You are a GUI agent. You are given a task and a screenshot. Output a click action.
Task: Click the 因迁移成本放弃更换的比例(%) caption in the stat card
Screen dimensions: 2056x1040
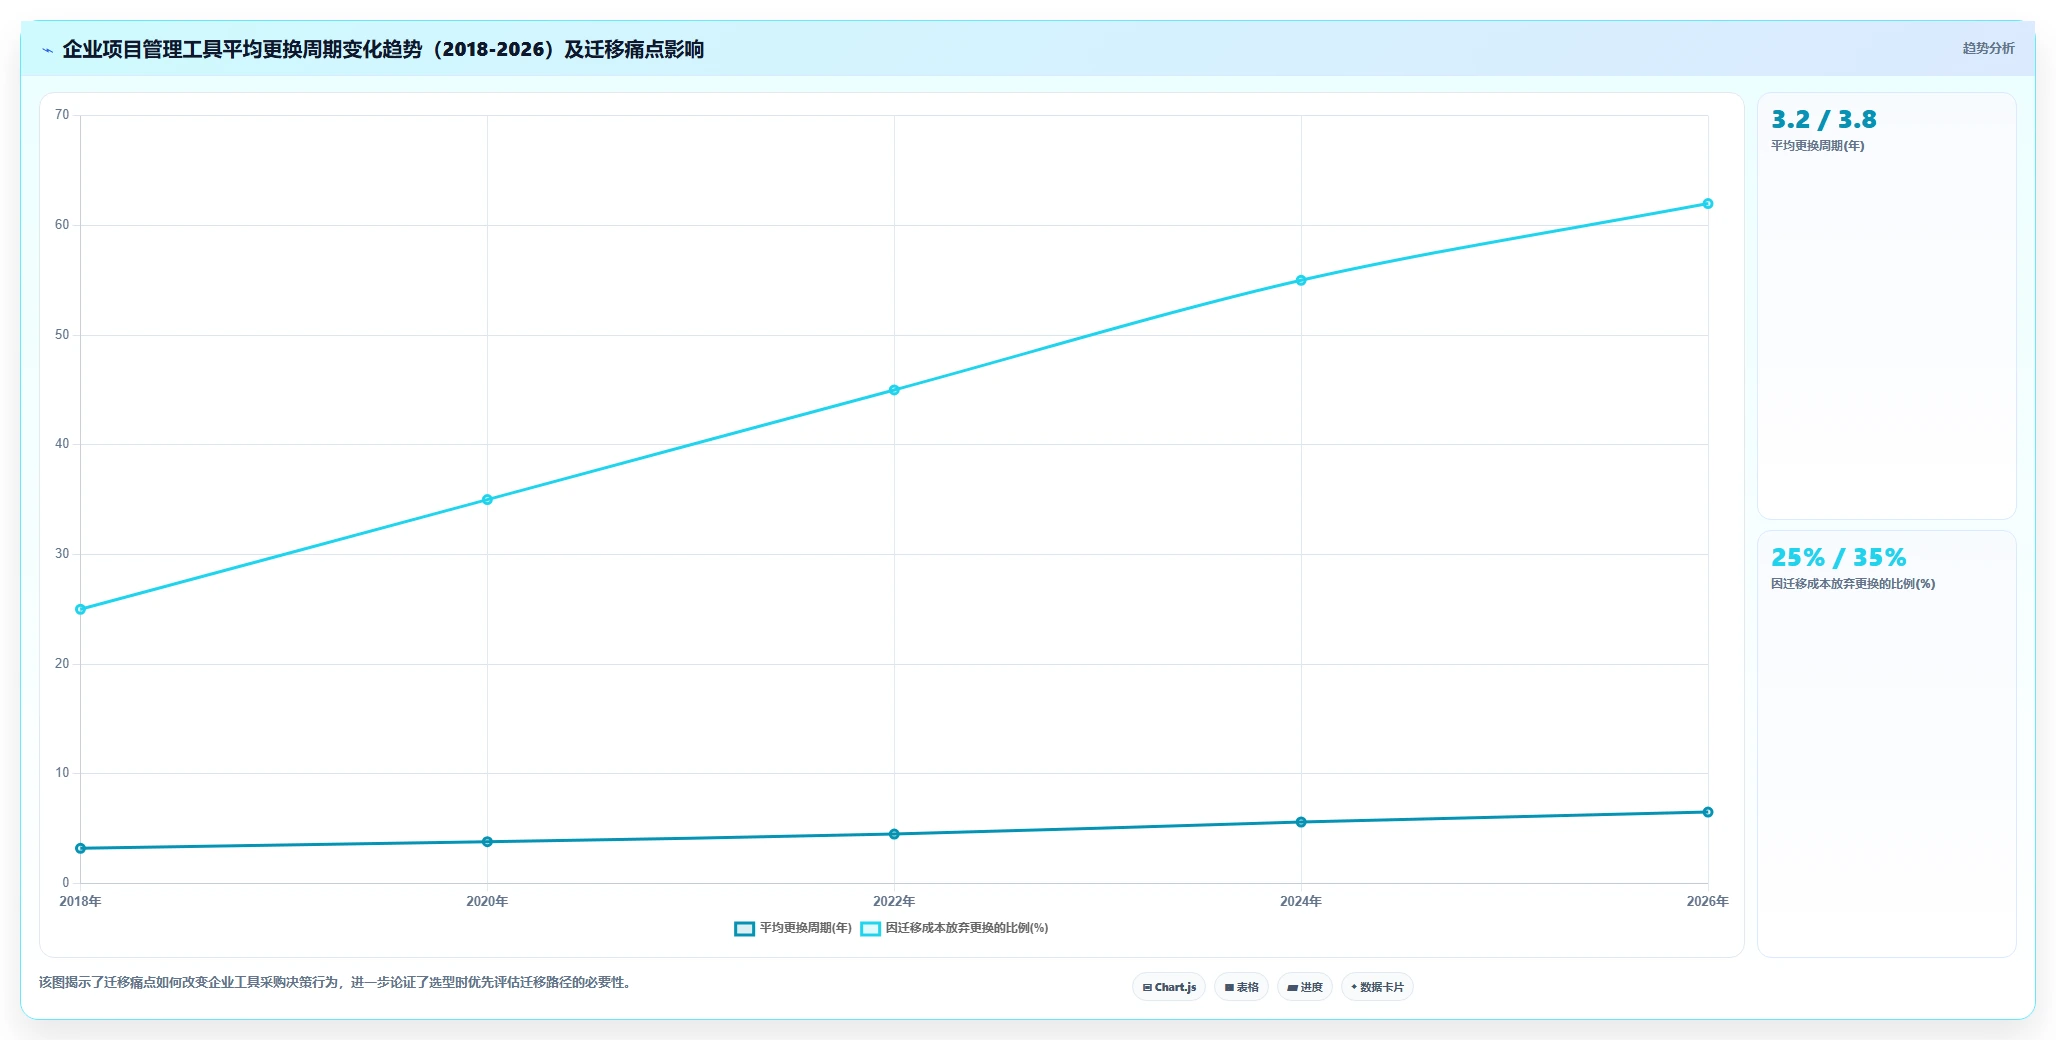[1853, 584]
